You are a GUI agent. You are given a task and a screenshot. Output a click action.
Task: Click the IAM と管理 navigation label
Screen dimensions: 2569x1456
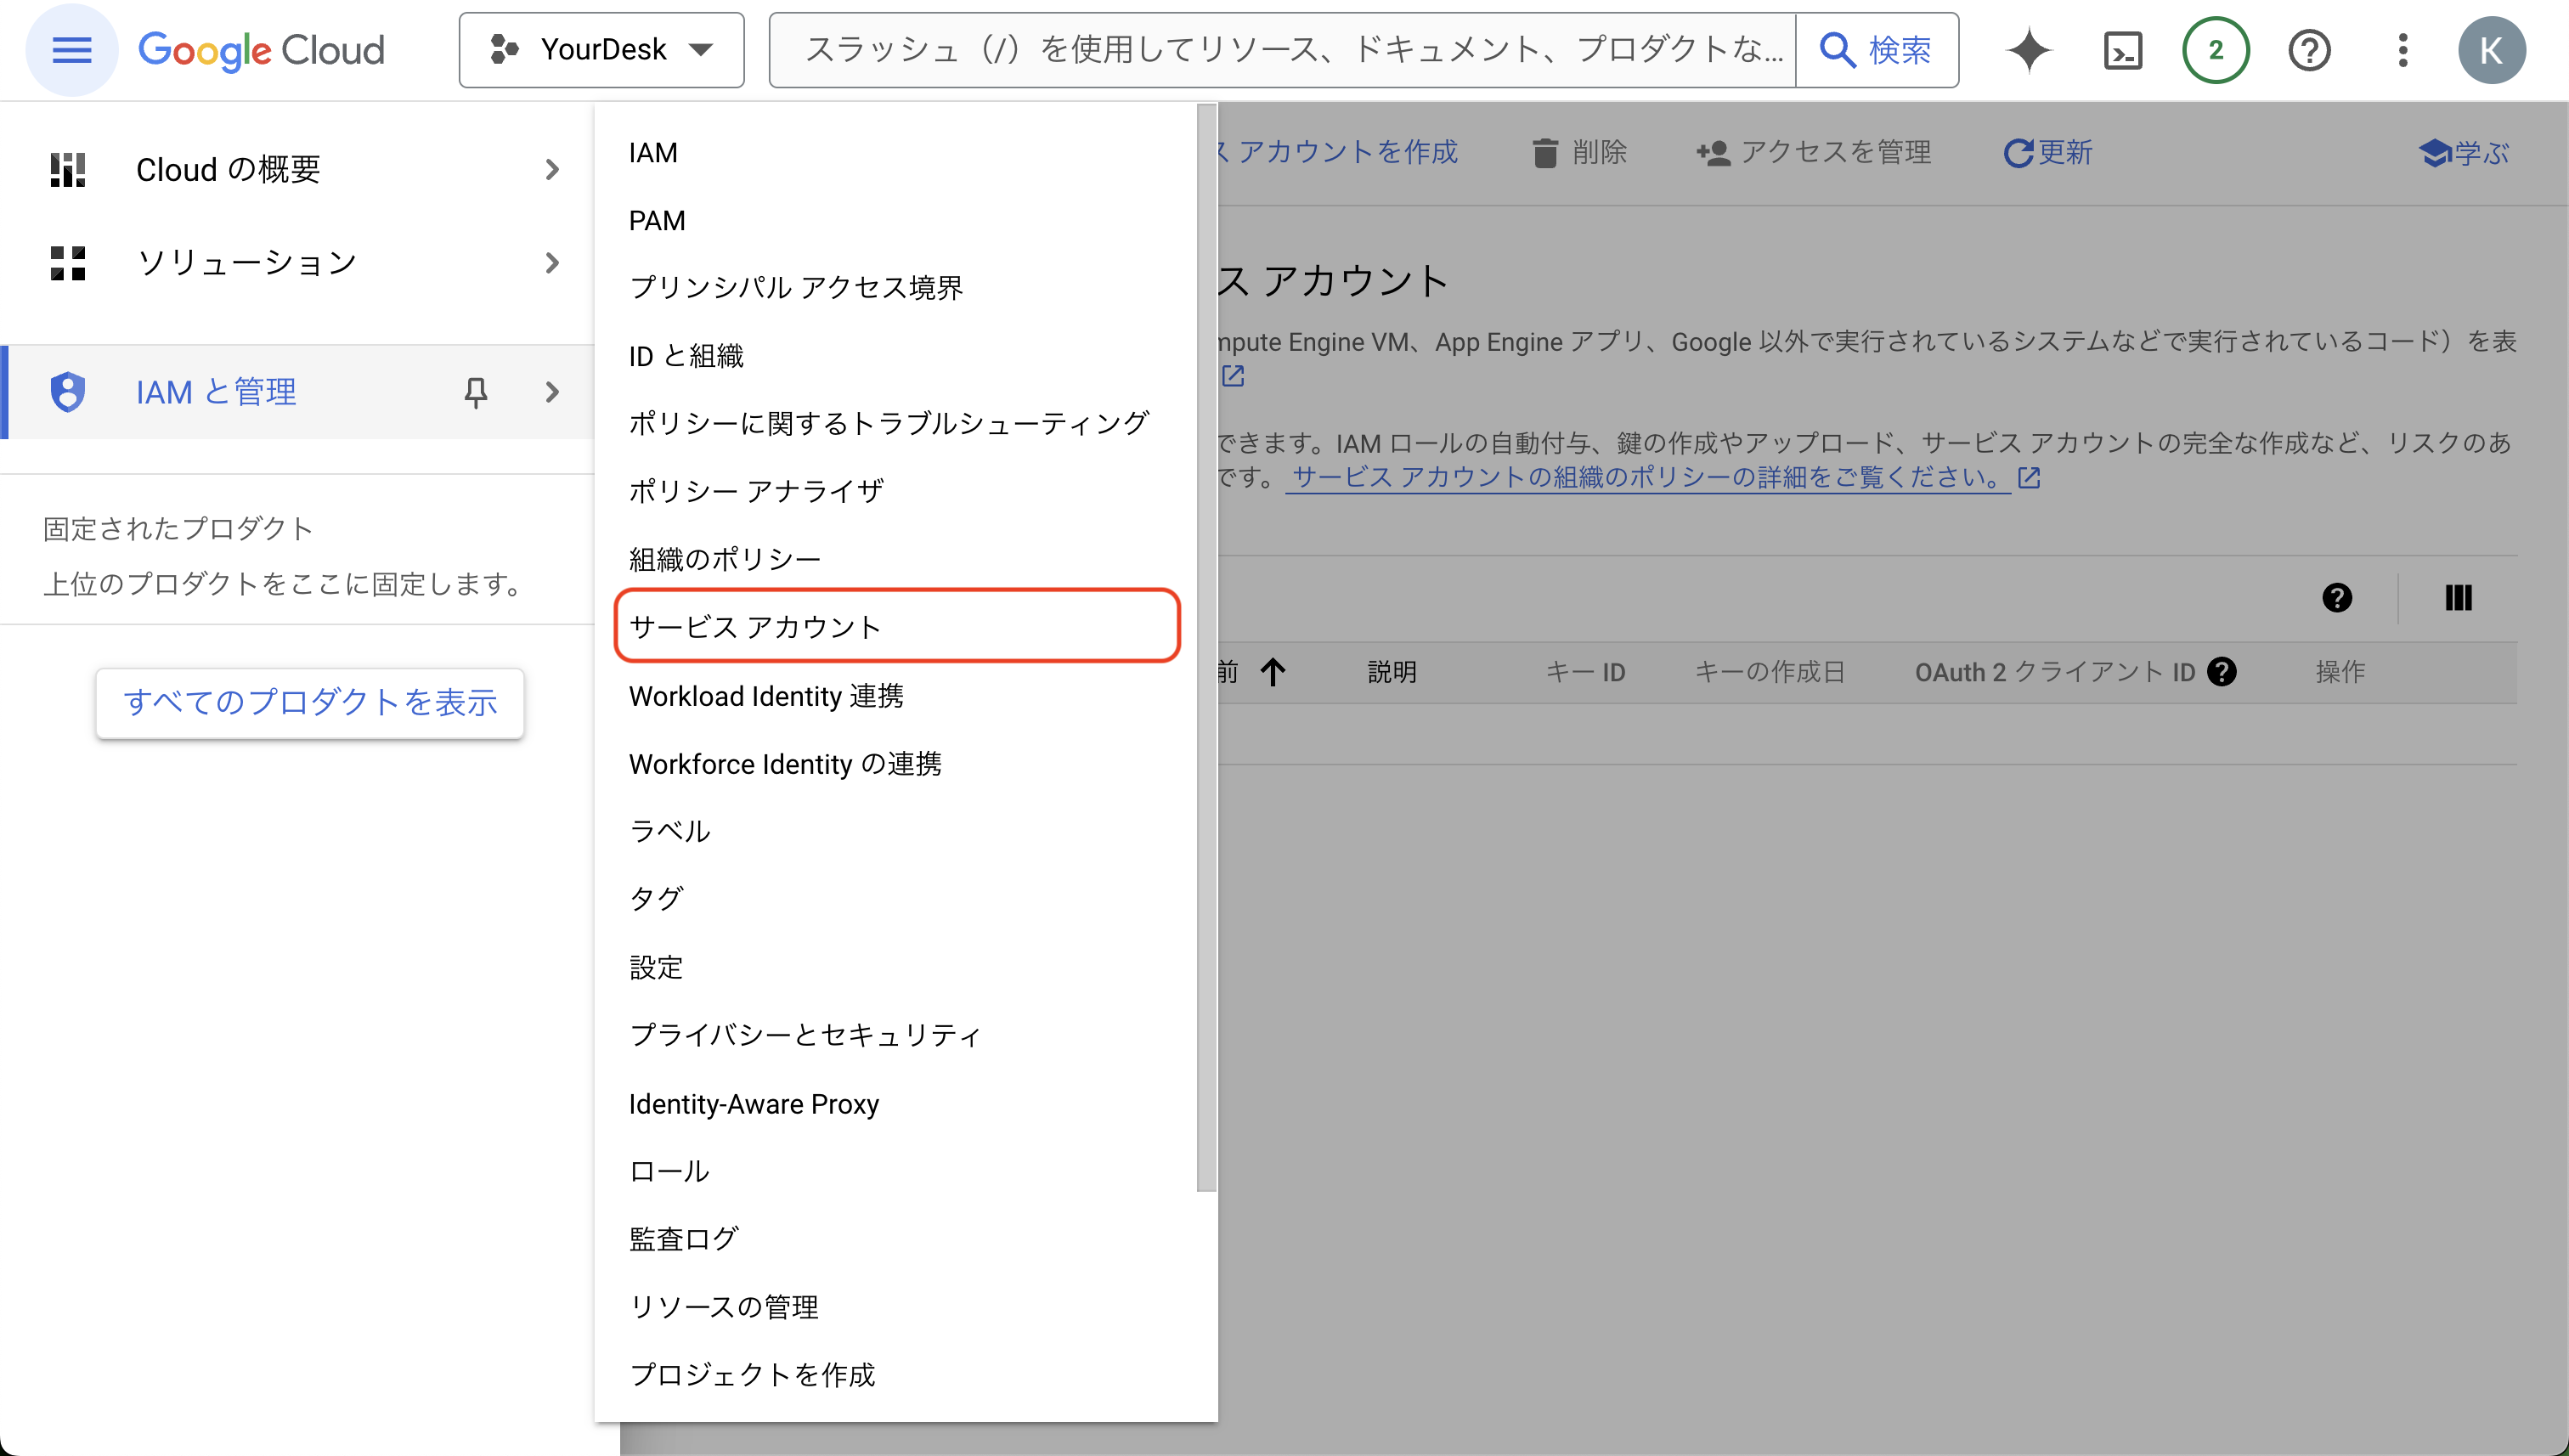point(216,392)
